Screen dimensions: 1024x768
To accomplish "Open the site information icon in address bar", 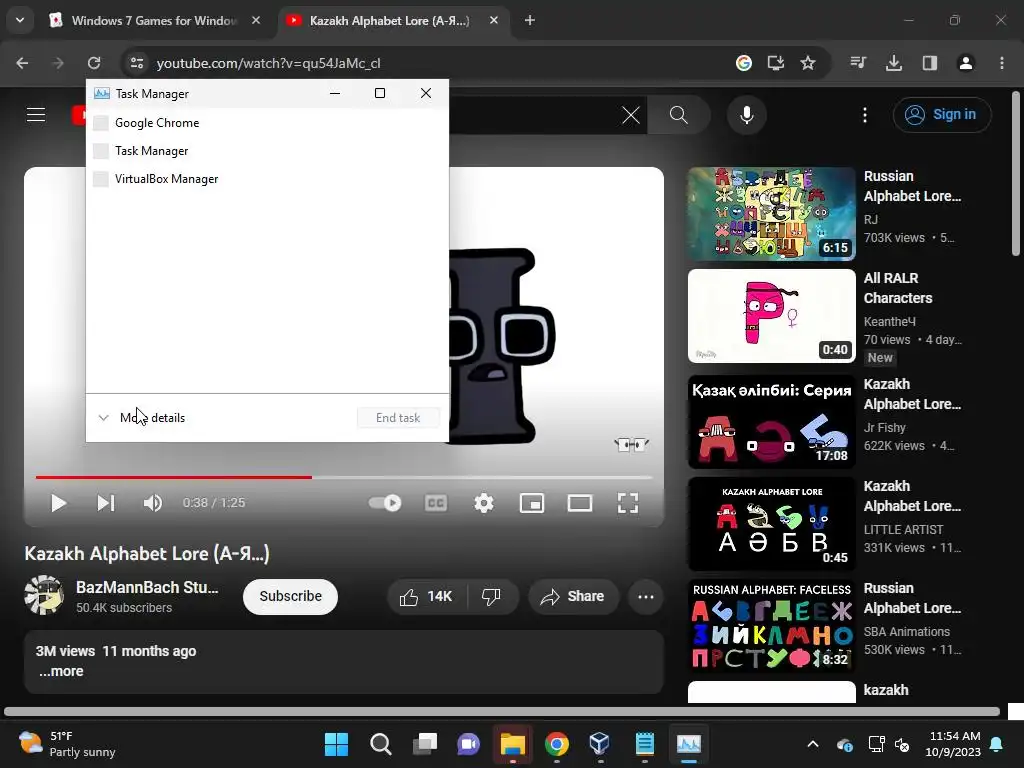I will point(137,63).
